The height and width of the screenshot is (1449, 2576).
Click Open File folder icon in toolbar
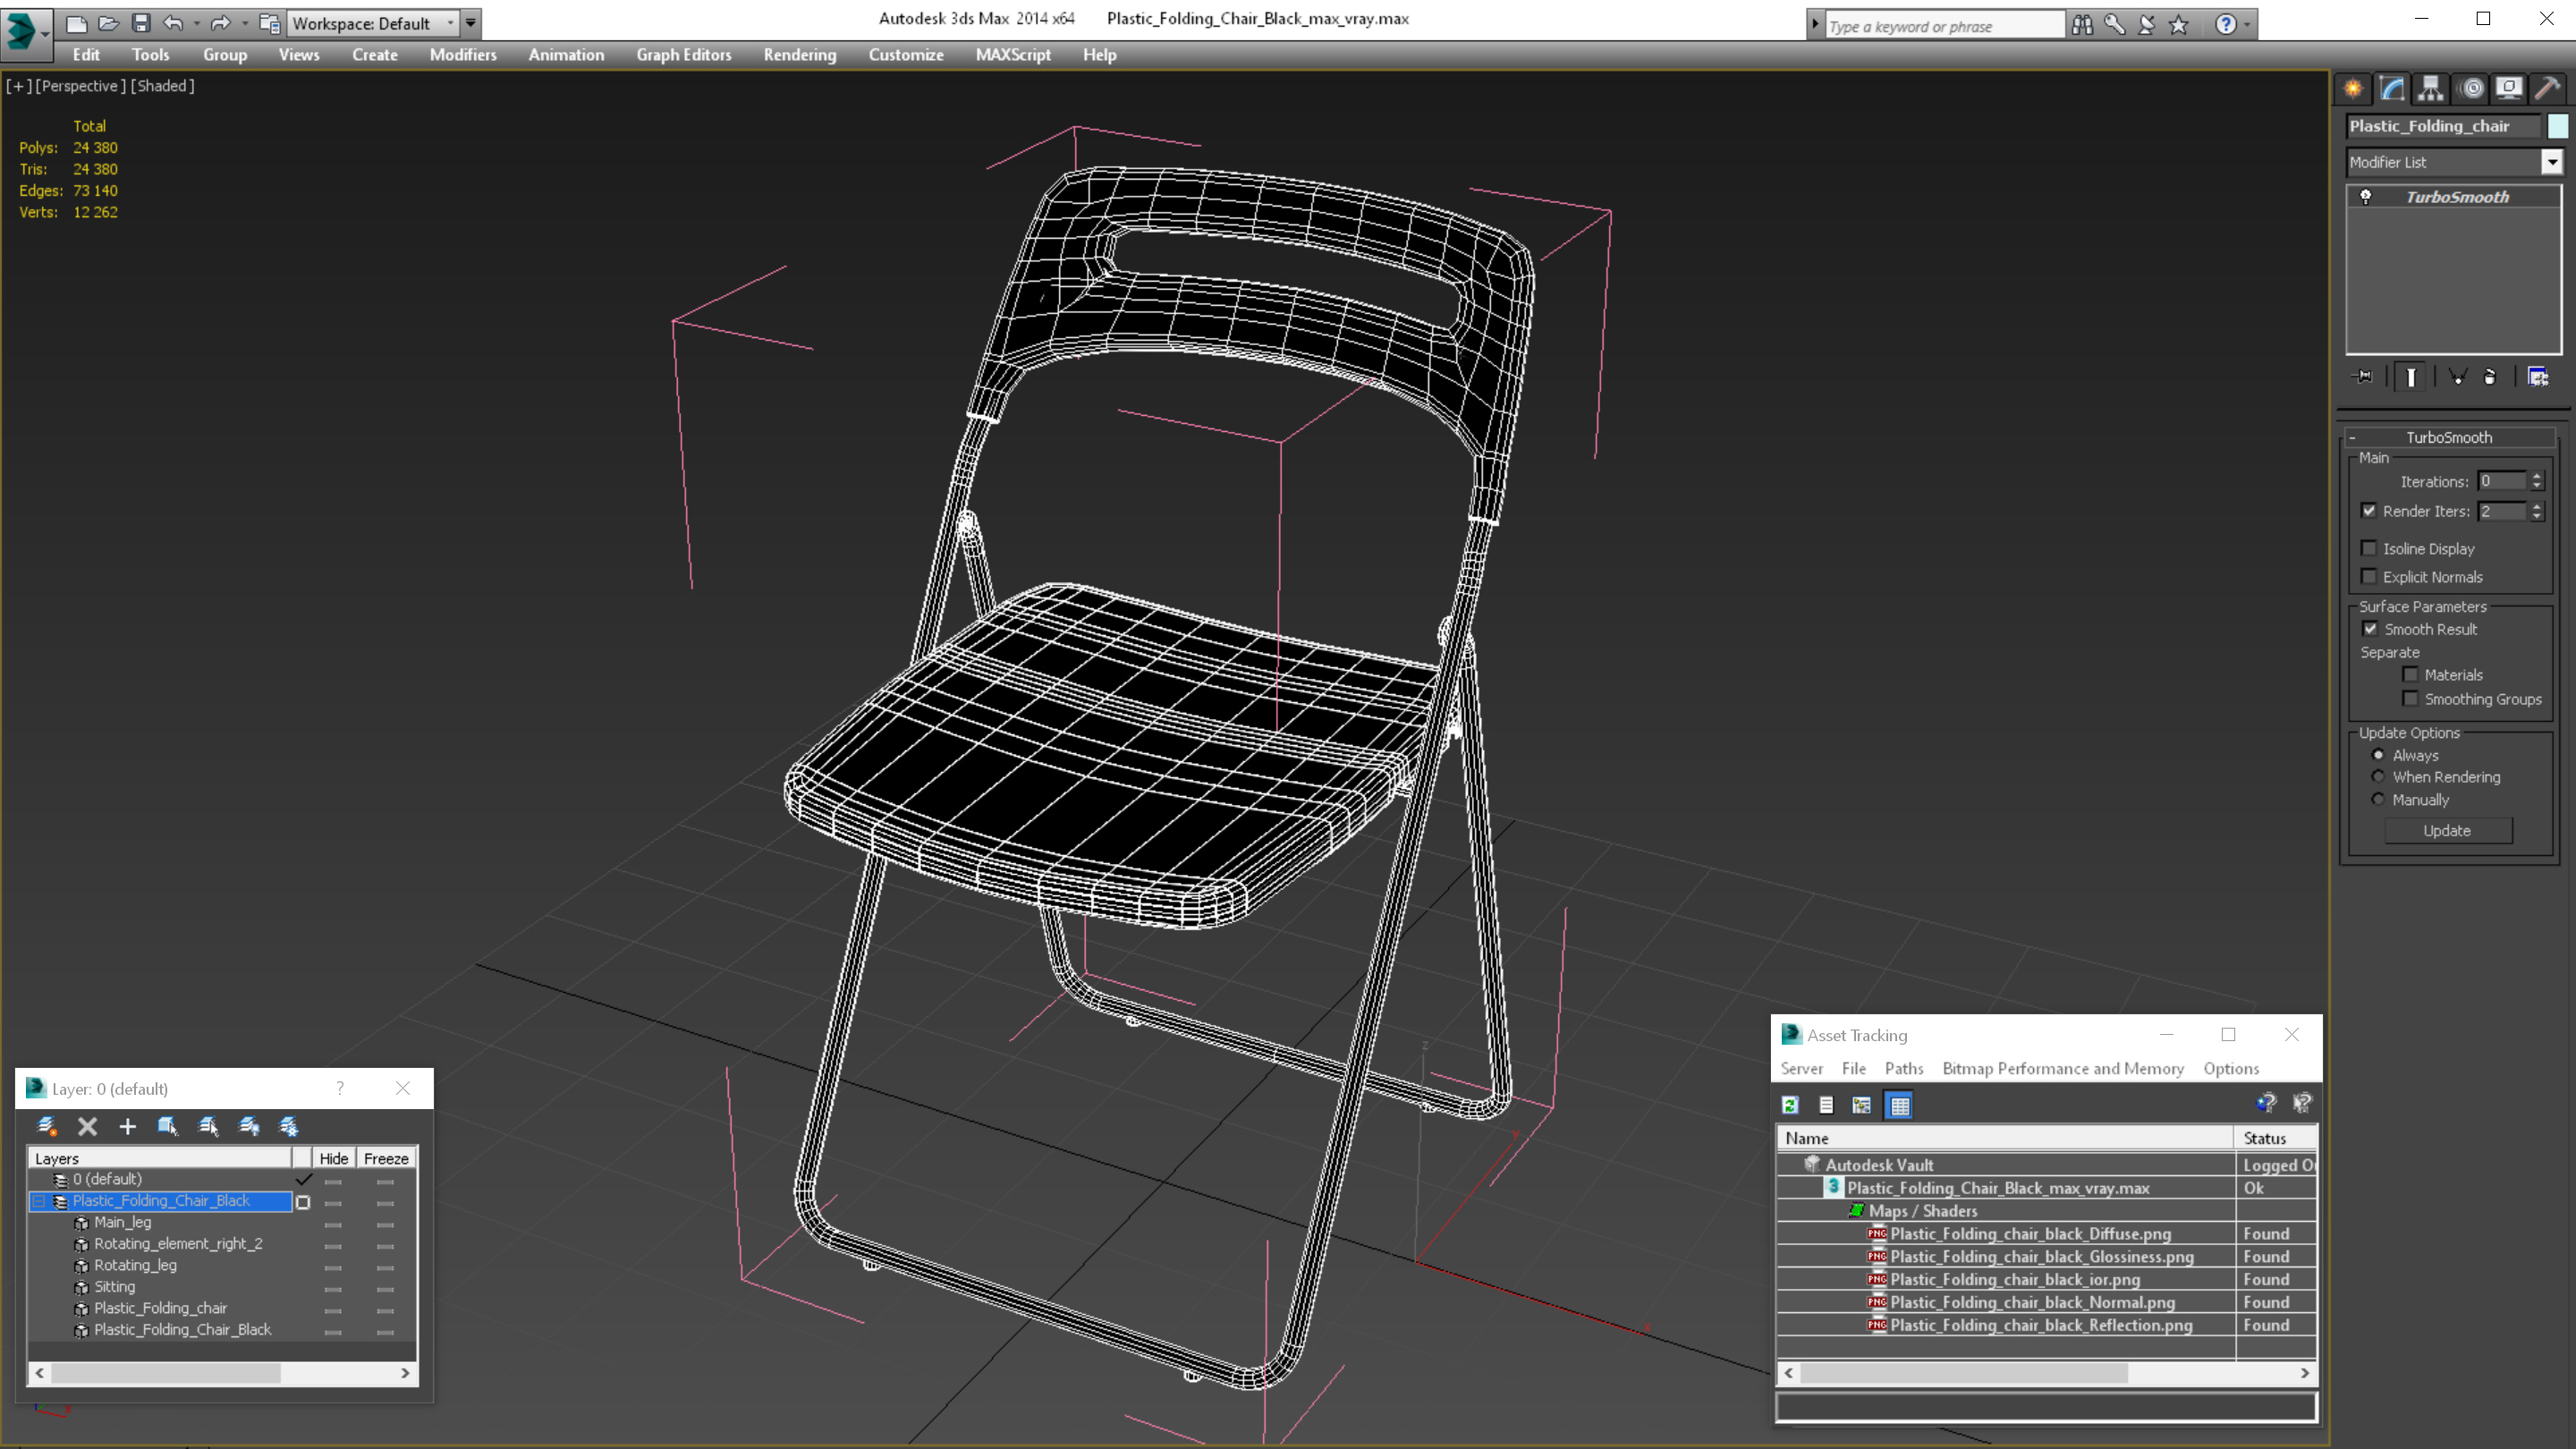coord(109,23)
